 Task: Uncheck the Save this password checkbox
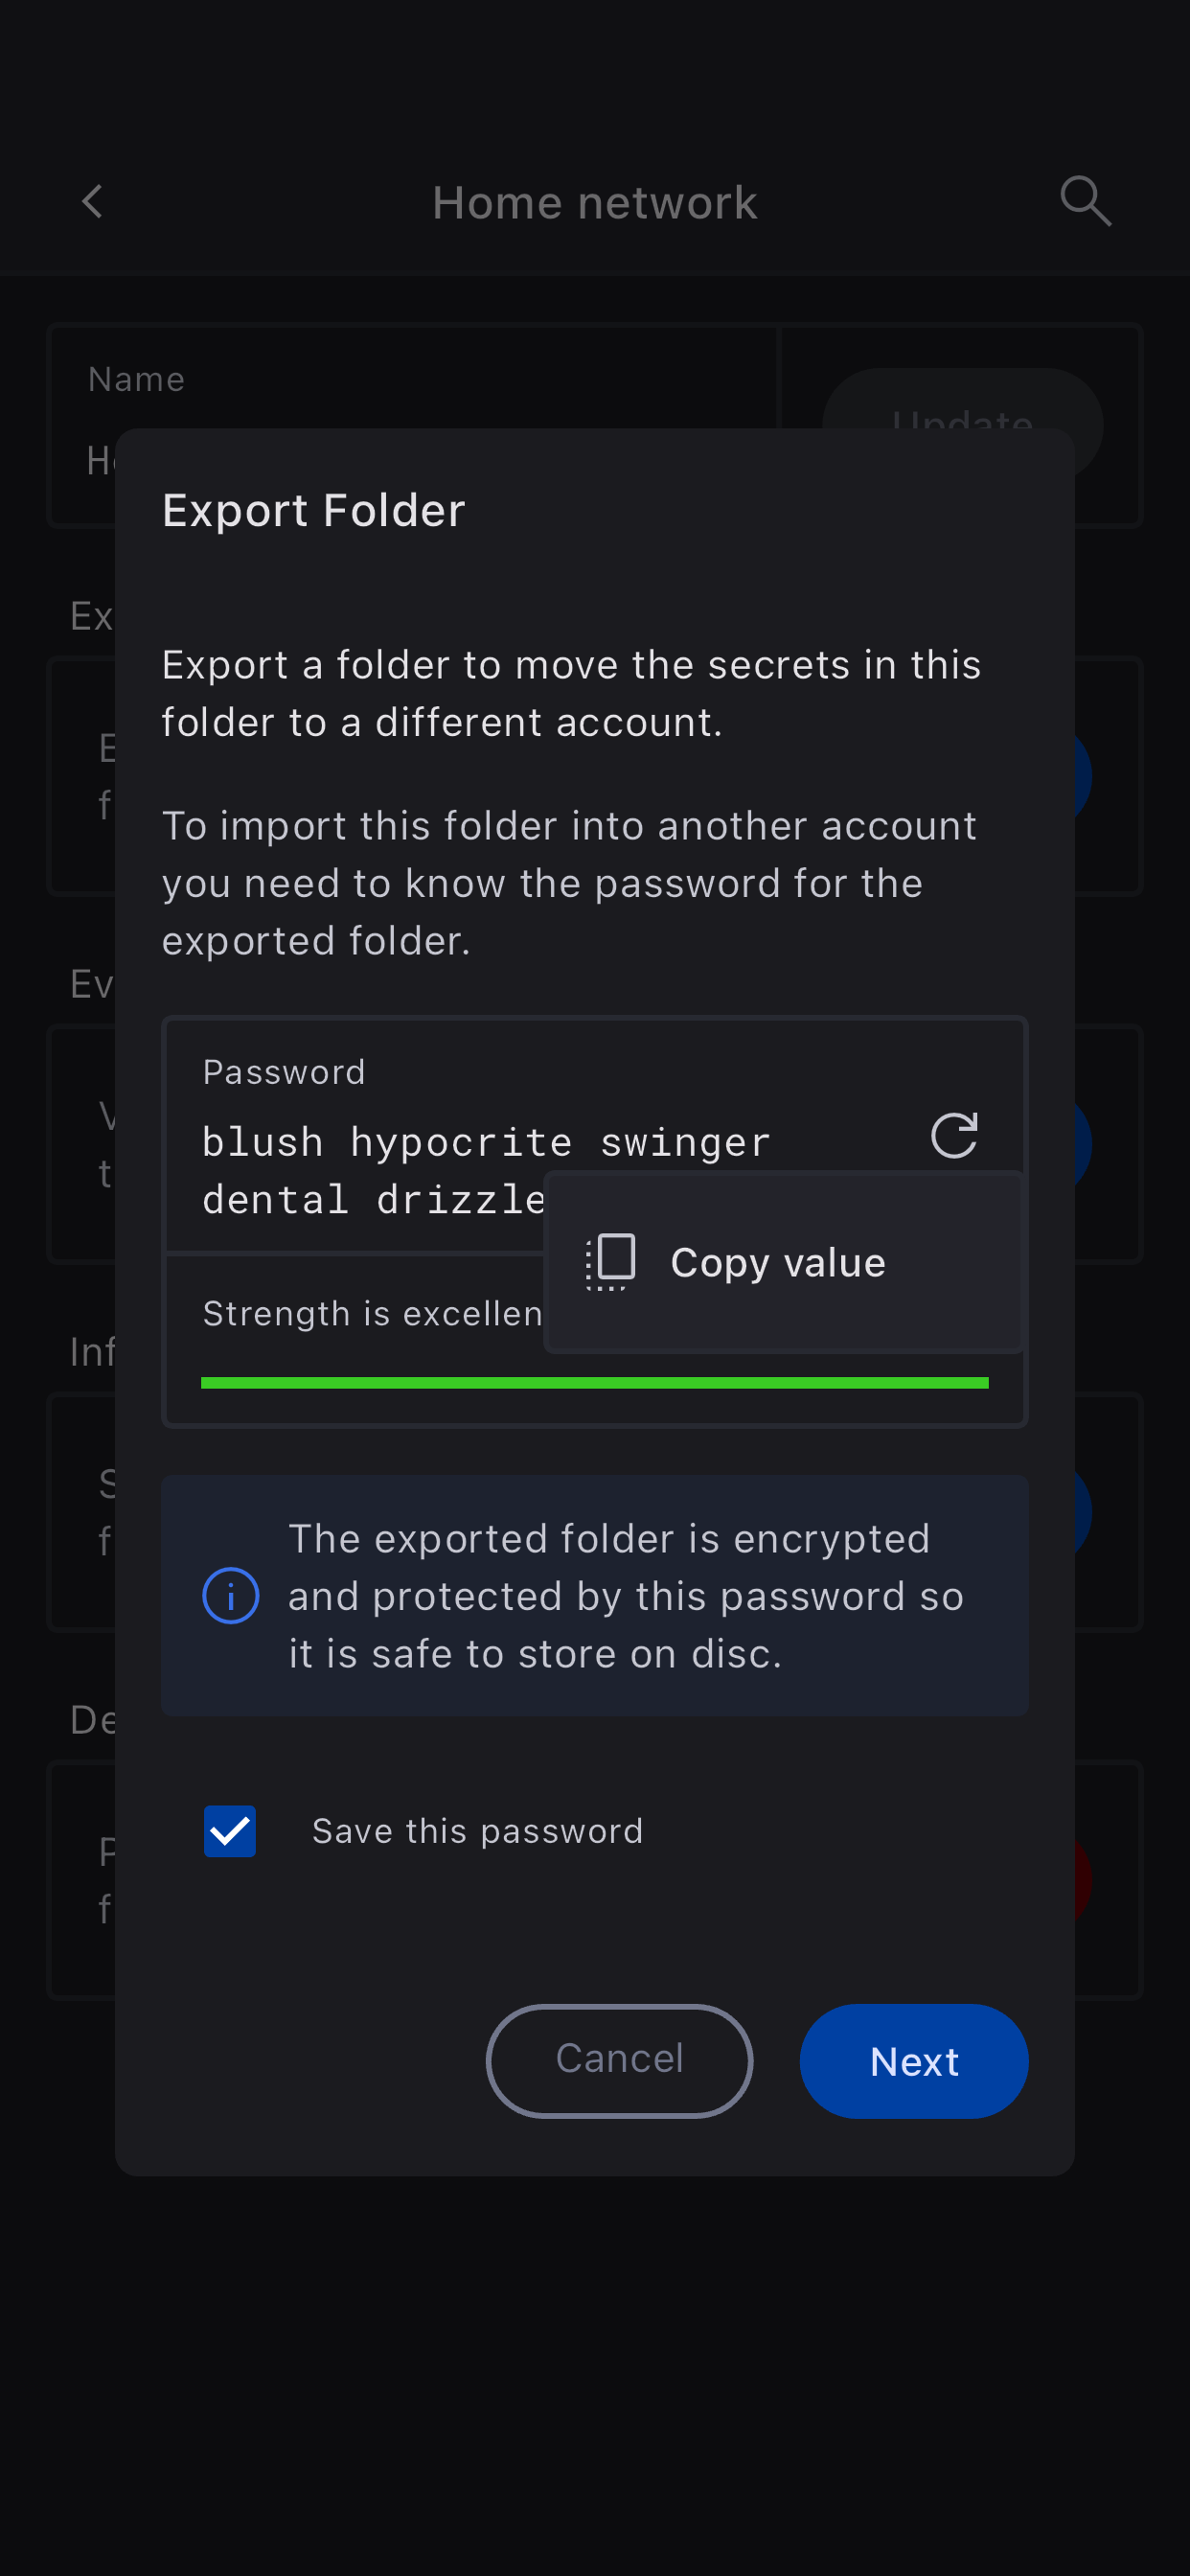point(230,1831)
